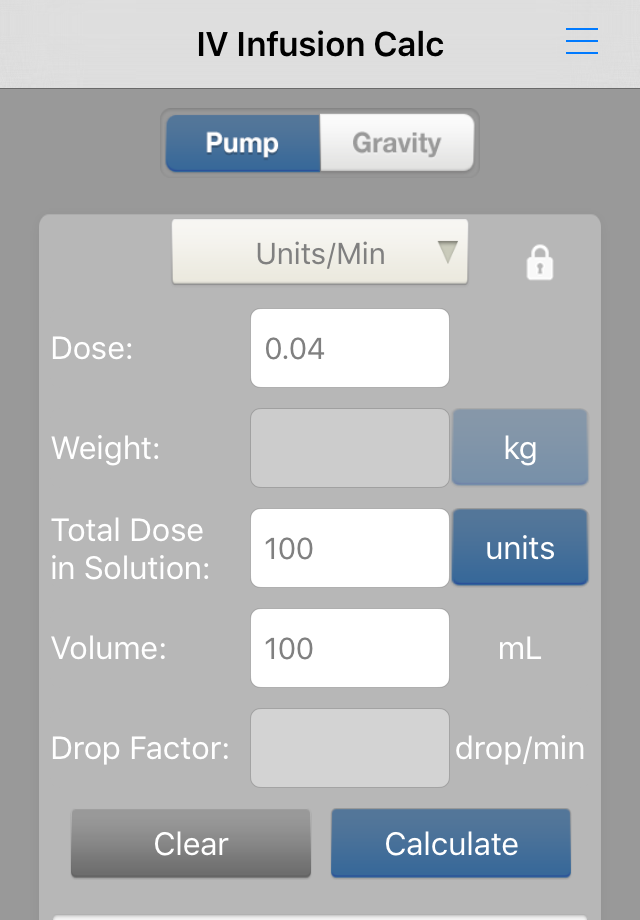Screen dimensions: 640x920
Task: Tap the padlock lock icon
Action: point(540,262)
